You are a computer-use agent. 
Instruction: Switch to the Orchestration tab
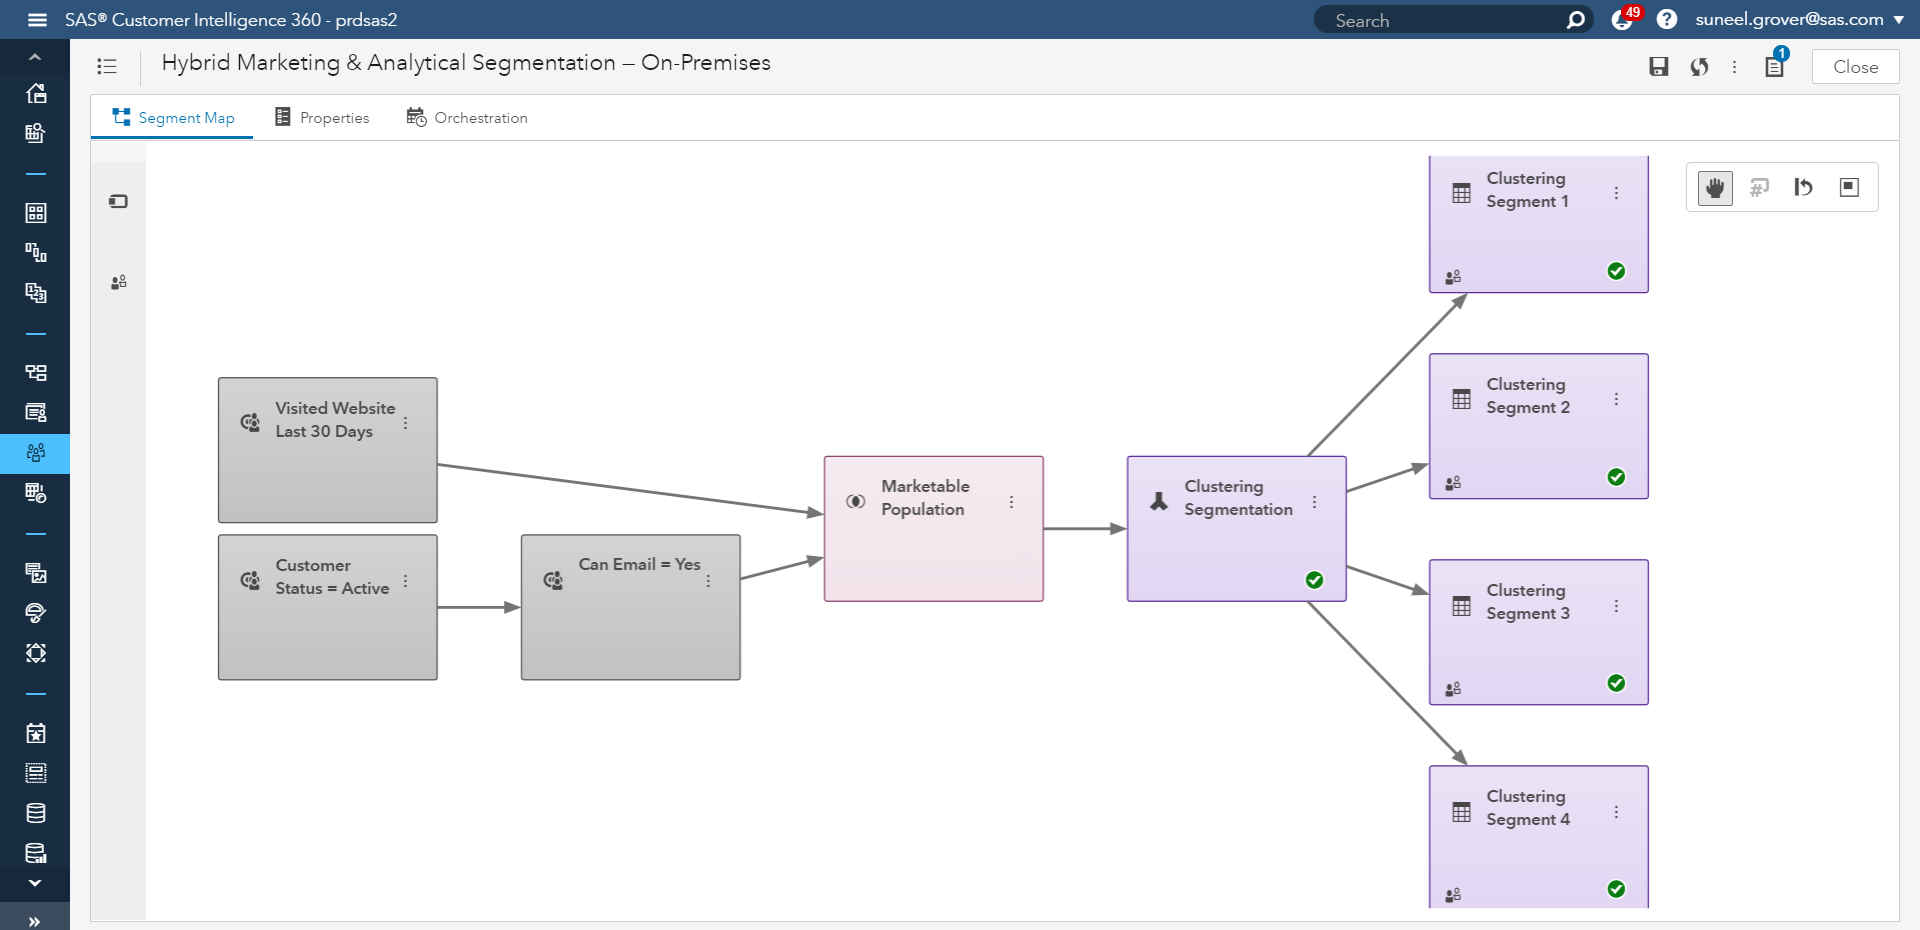point(467,118)
